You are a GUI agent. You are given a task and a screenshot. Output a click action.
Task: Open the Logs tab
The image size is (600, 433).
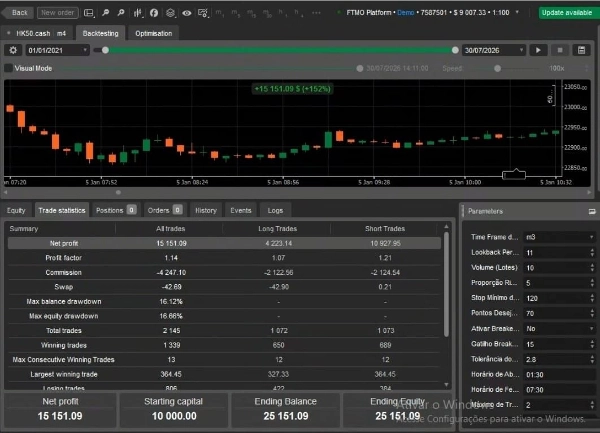(x=275, y=210)
